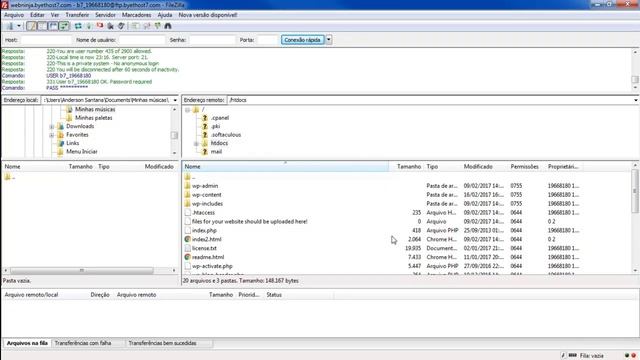Open the Site Manager dropdown arrow

(19, 26)
